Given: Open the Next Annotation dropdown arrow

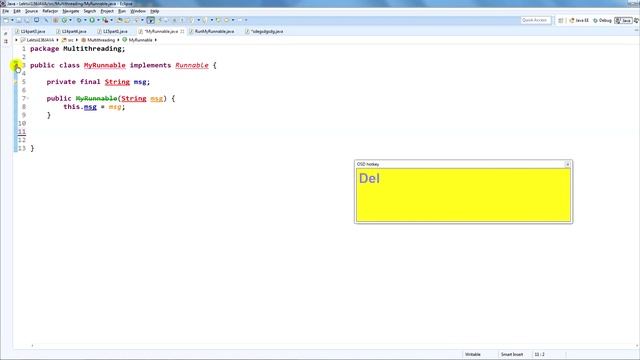Looking at the screenshot, I should click(199, 20).
